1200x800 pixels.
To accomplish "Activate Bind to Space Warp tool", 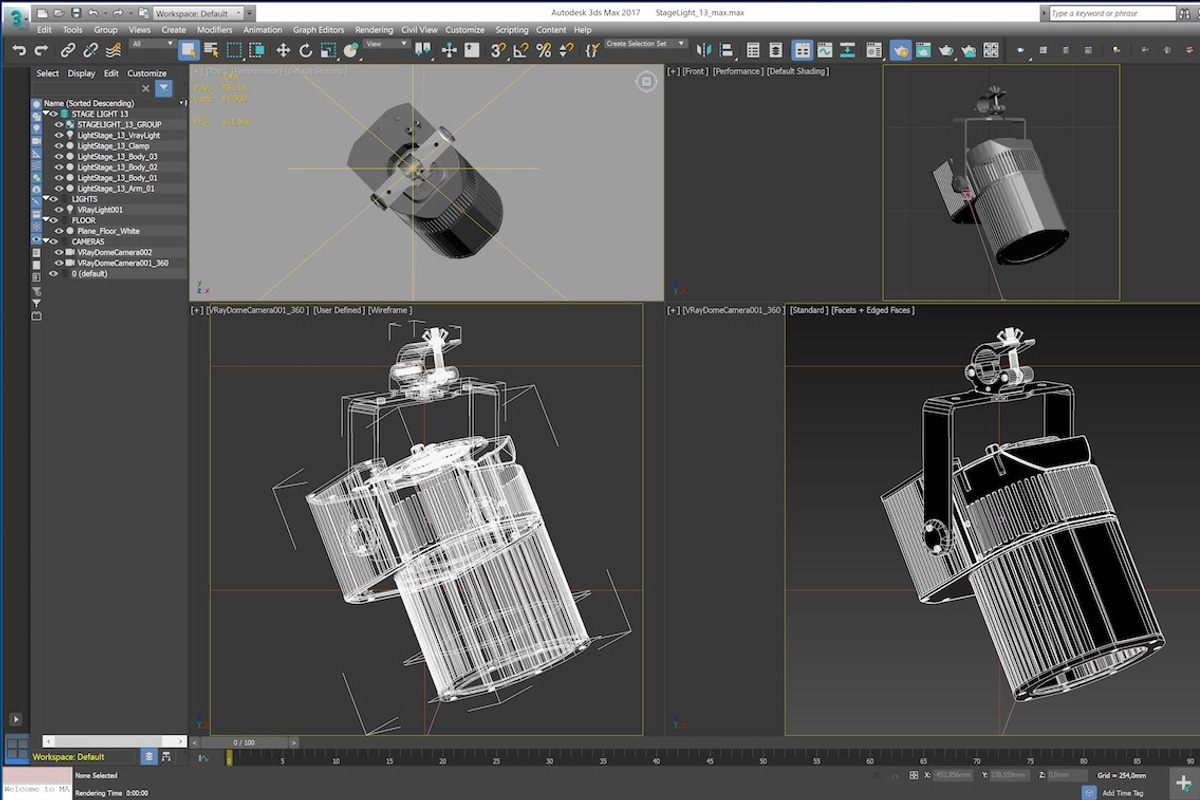I will pos(114,50).
